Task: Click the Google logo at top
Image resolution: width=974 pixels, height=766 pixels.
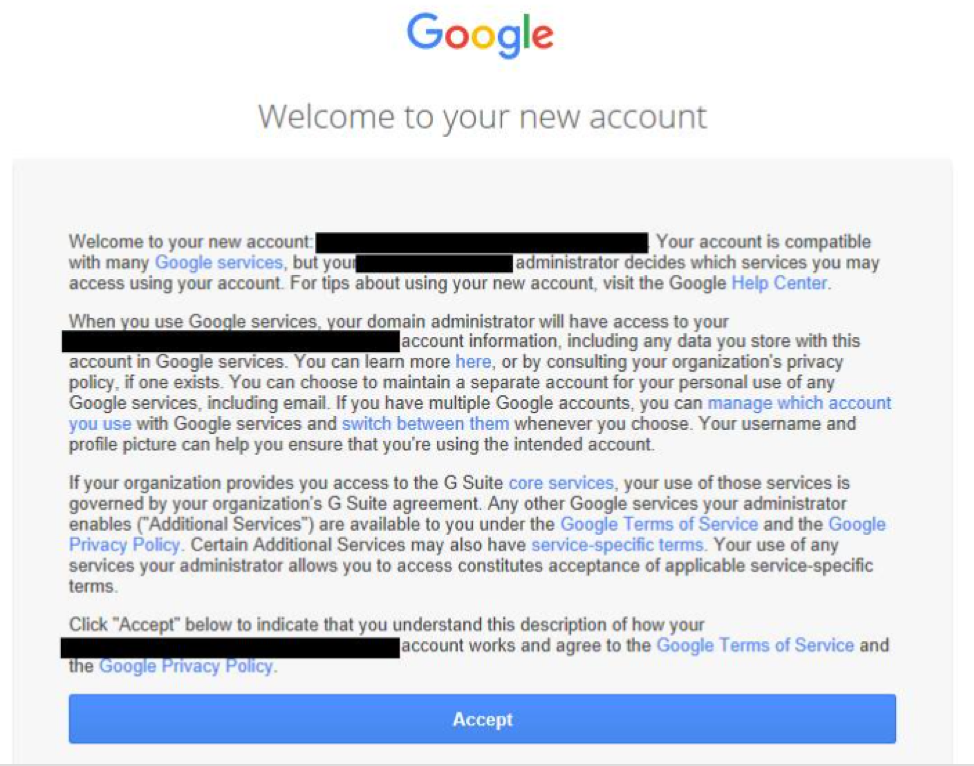Action: click(480, 35)
